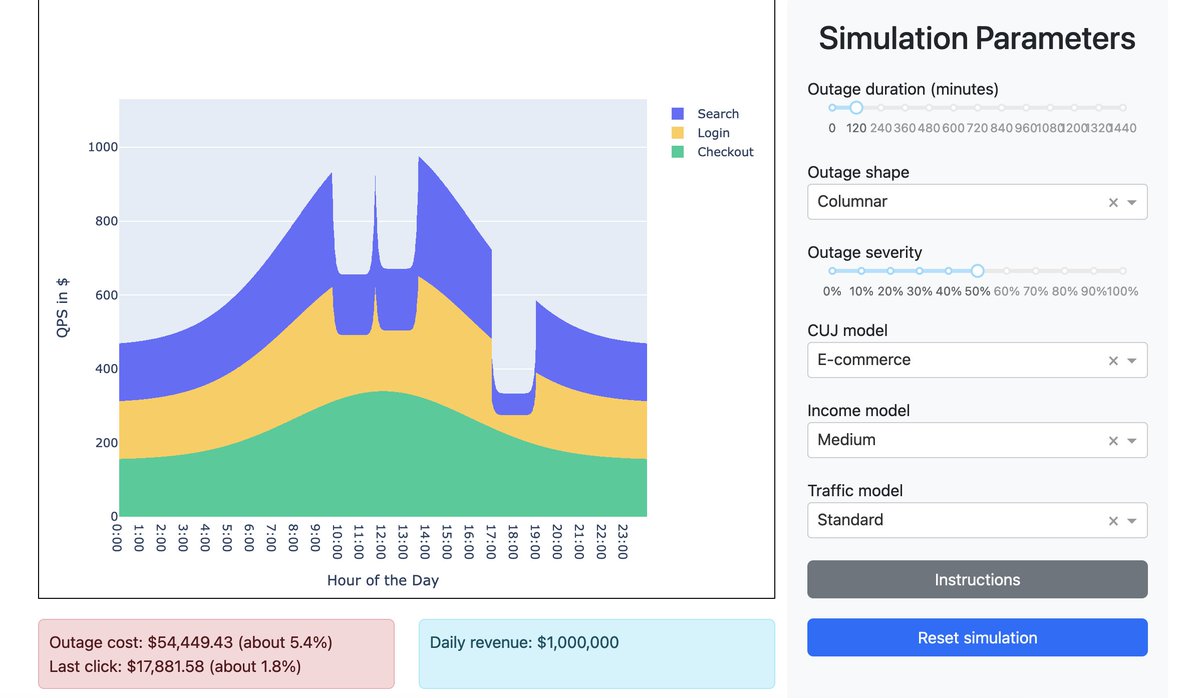Open the Traffic model dropdown arrow
This screenshot has width=1200, height=698.
(1132, 521)
